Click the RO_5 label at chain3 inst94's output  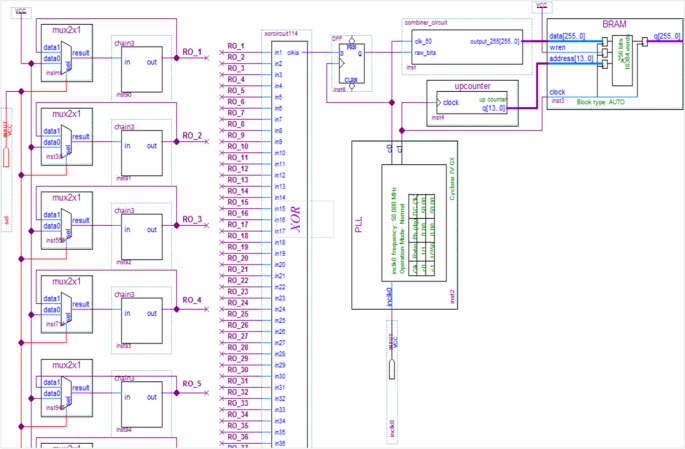192,383
